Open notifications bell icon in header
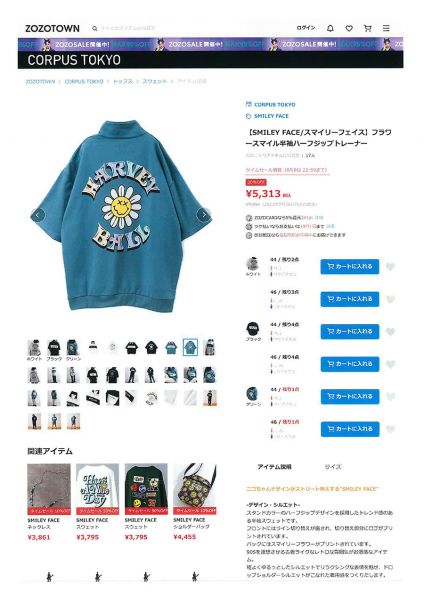424x600 pixels. [x=330, y=28]
